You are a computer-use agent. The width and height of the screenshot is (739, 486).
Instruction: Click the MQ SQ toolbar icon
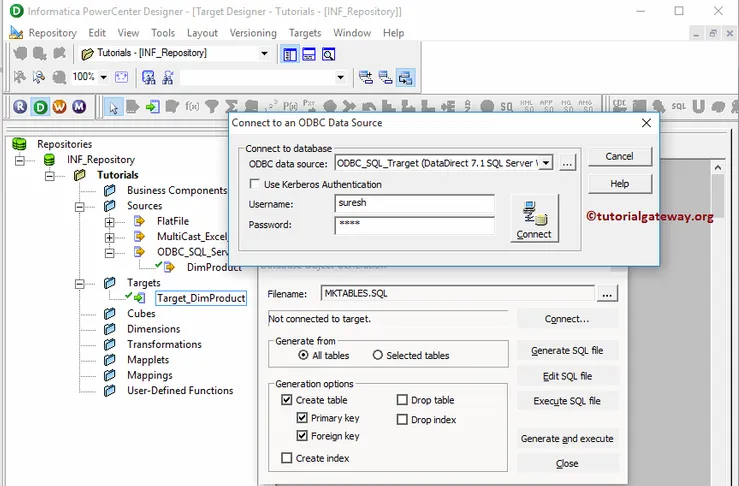point(566,106)
